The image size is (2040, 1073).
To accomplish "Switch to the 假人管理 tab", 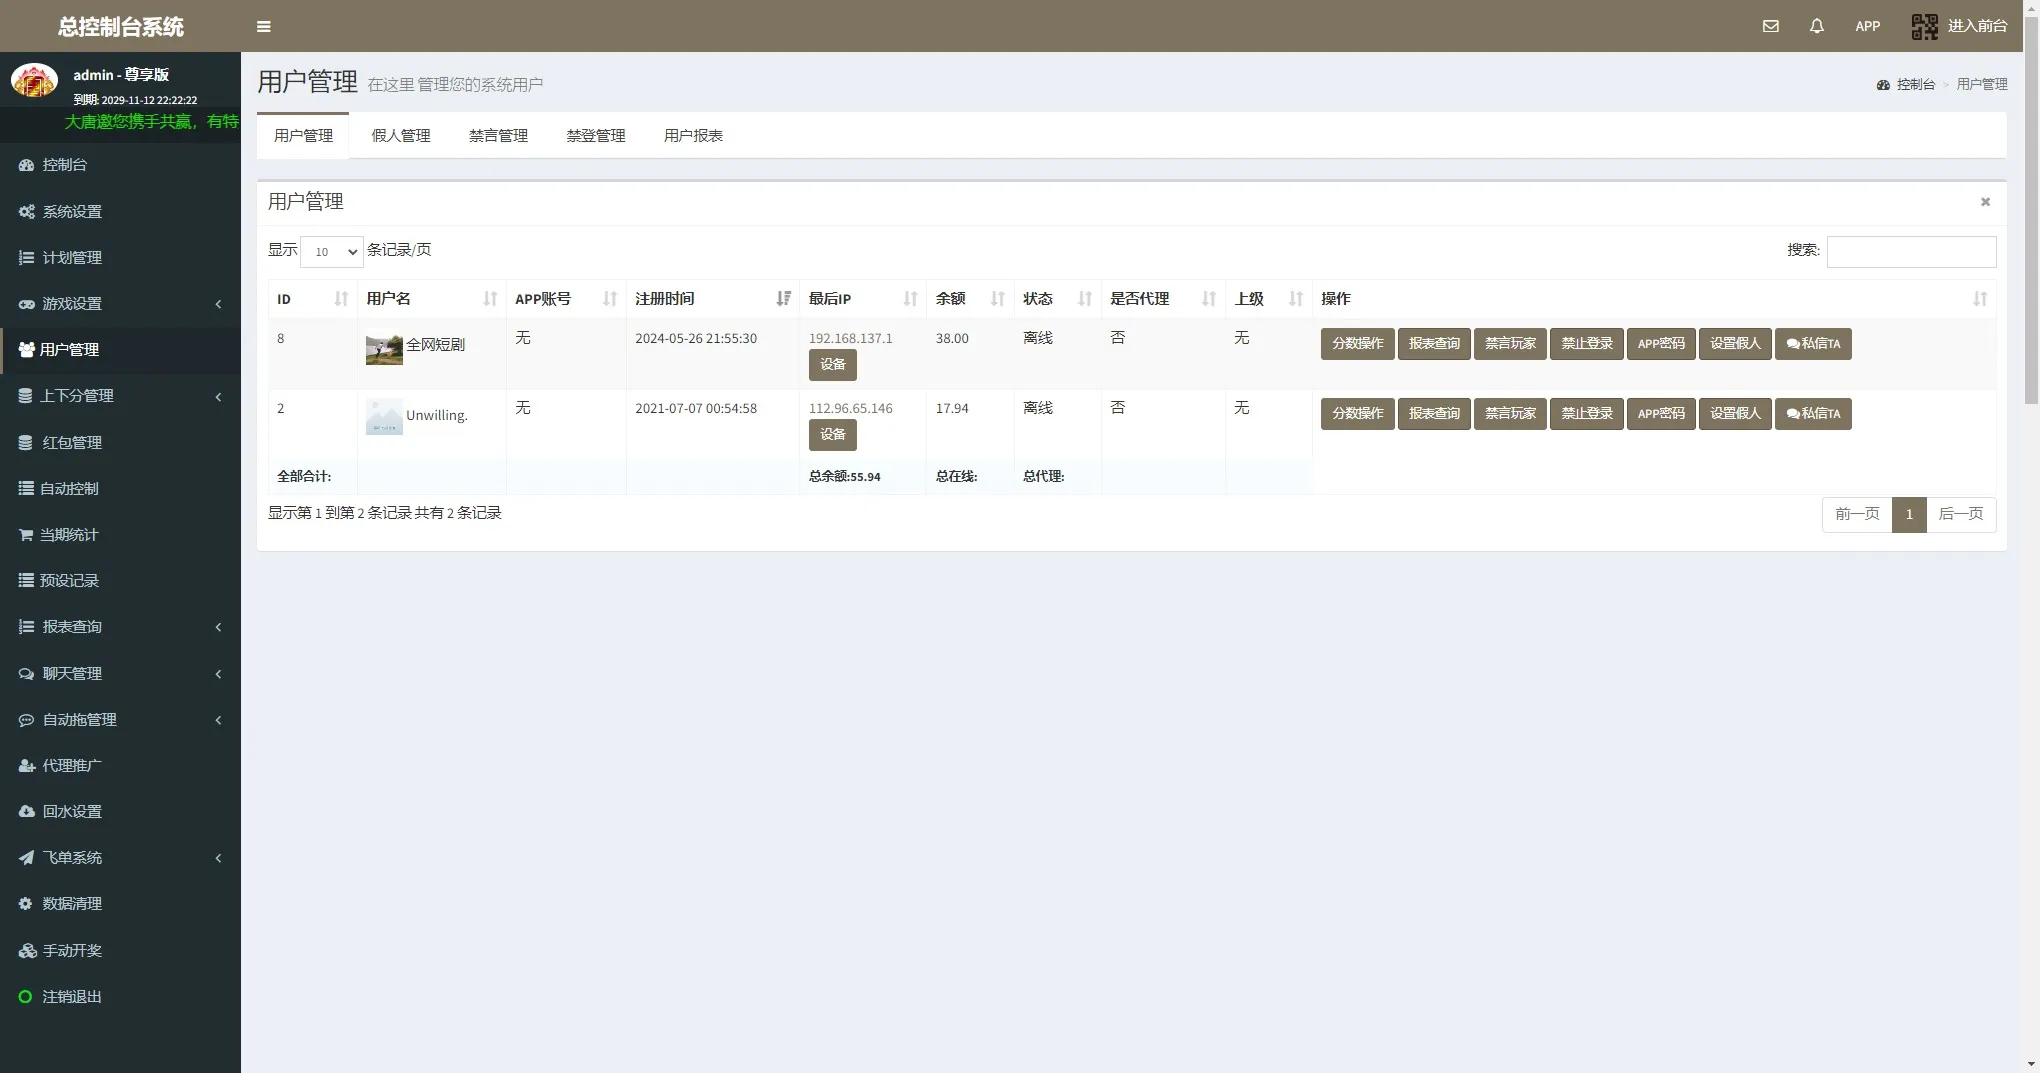I will pos(401,136).
